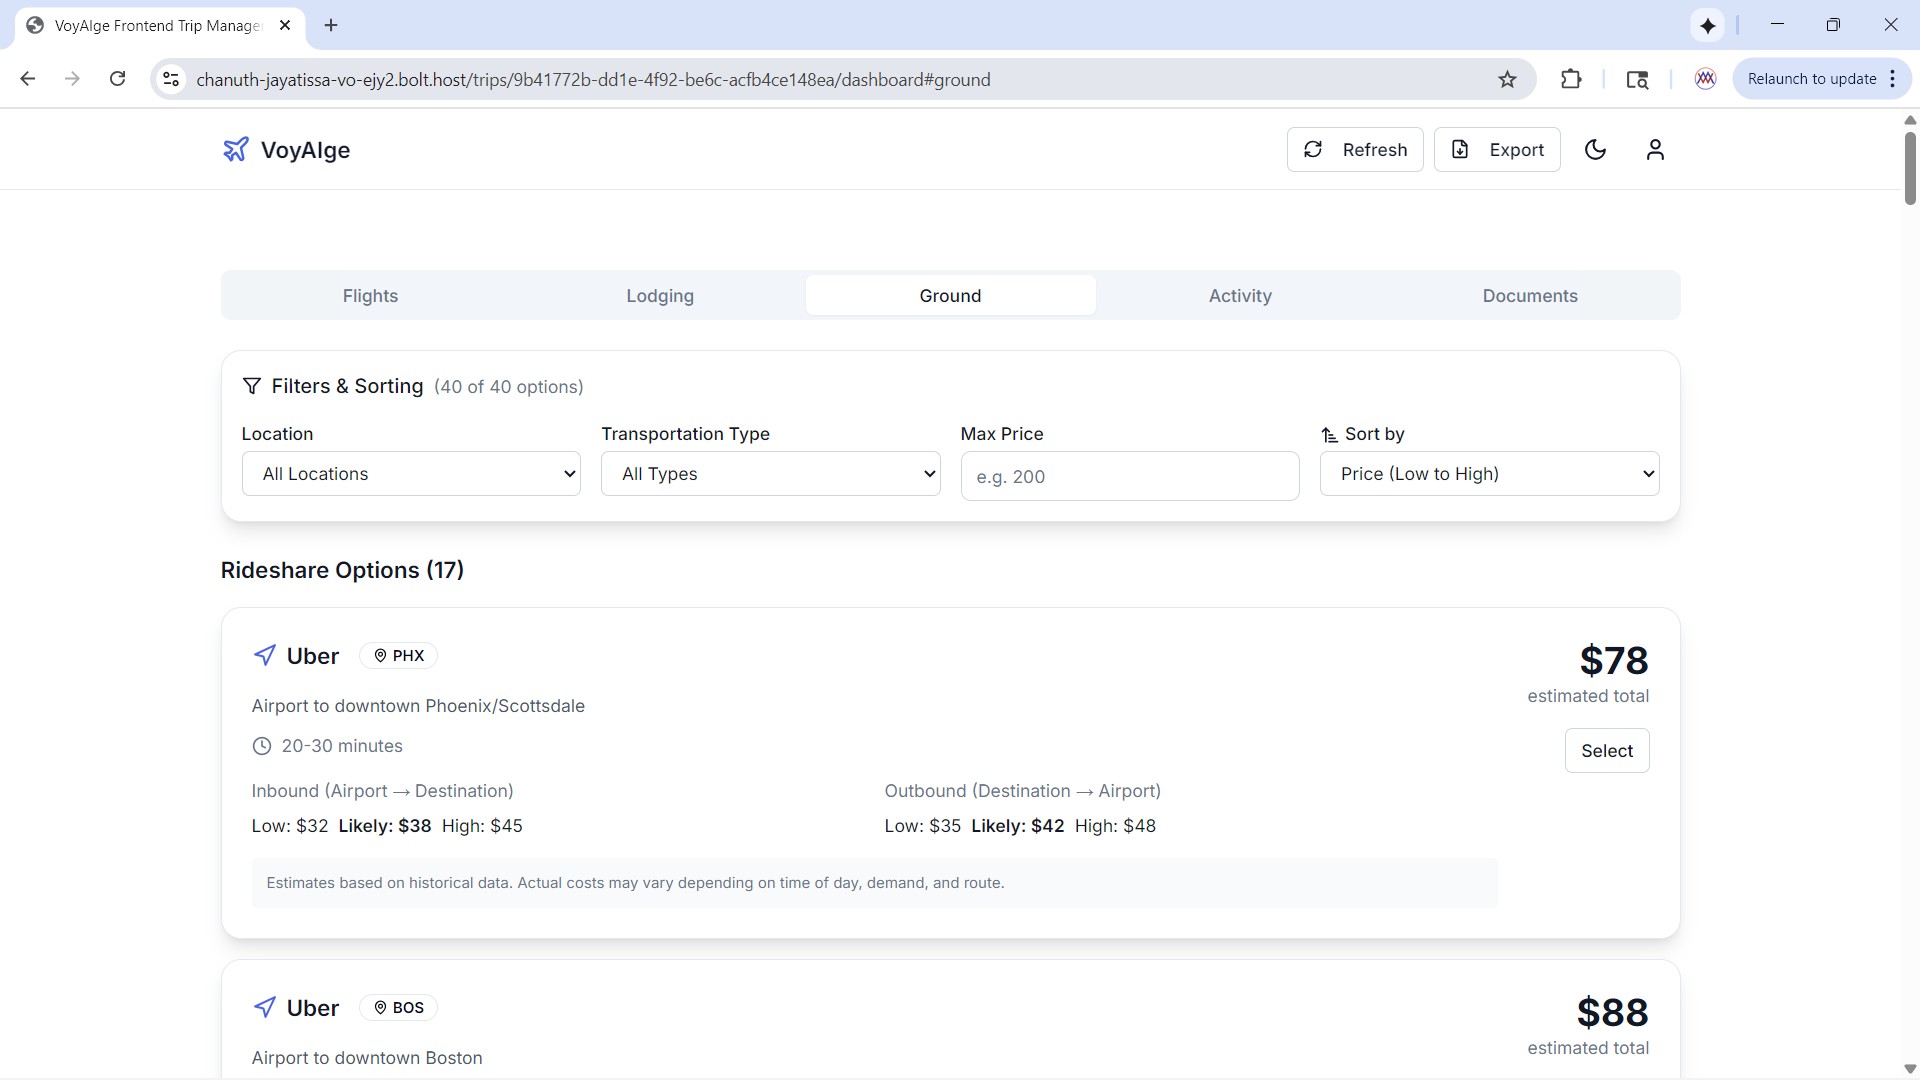The width and height of the screenshot is (1920, 1080).
Task: Open the Documents tab
Action: click(1530, 296)
